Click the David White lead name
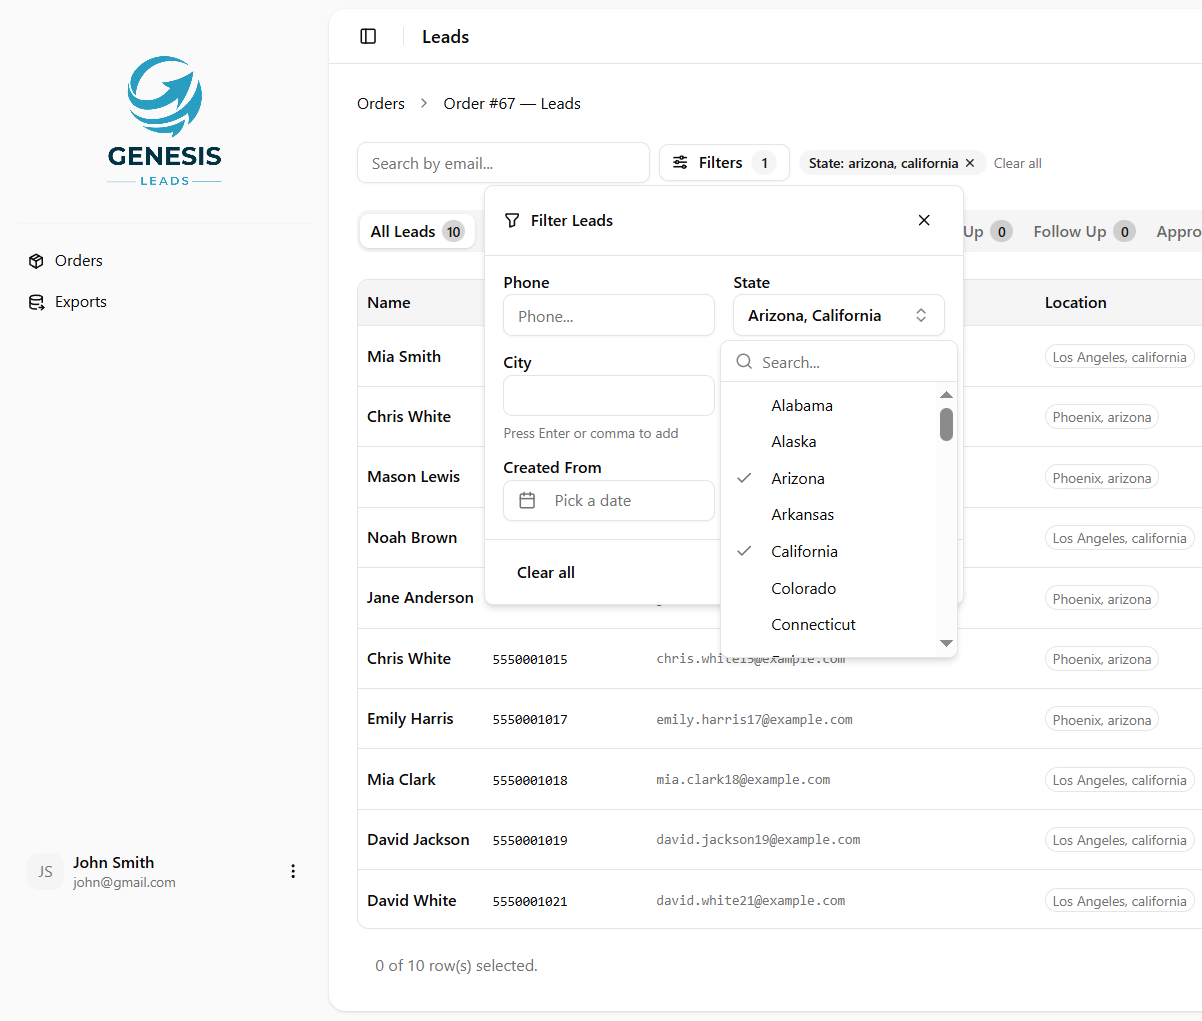Image resolution: width=1202 pixels, height=1021 pixels. (411, 901)
